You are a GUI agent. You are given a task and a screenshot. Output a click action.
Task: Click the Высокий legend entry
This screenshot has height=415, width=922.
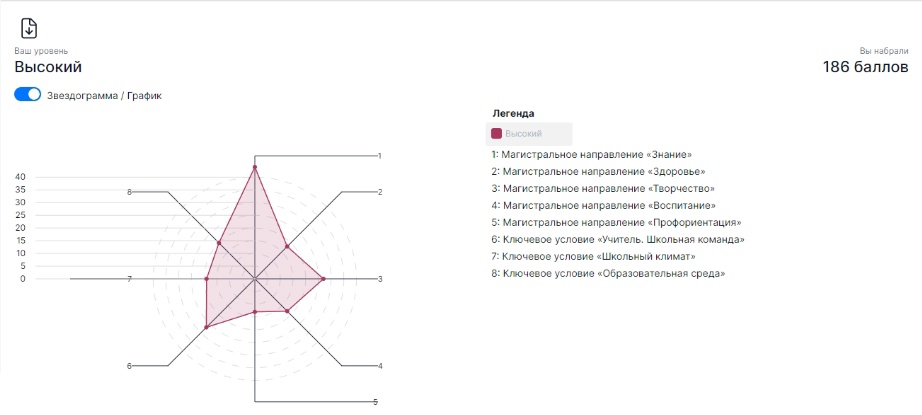tap(529, 133)
